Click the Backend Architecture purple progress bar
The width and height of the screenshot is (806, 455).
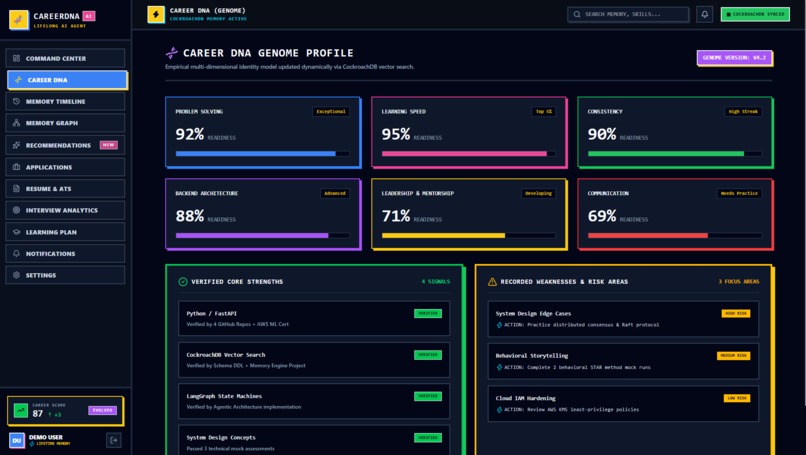(263, 235)
